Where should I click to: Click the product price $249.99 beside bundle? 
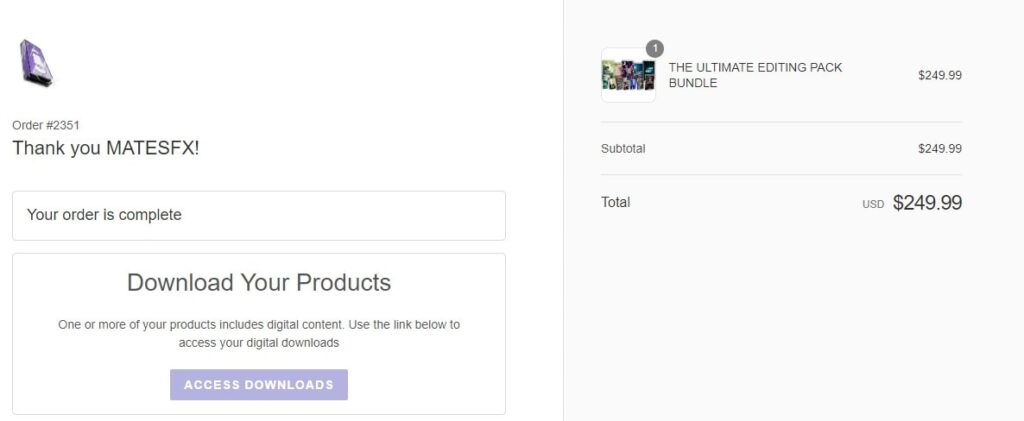click(940, 75)
